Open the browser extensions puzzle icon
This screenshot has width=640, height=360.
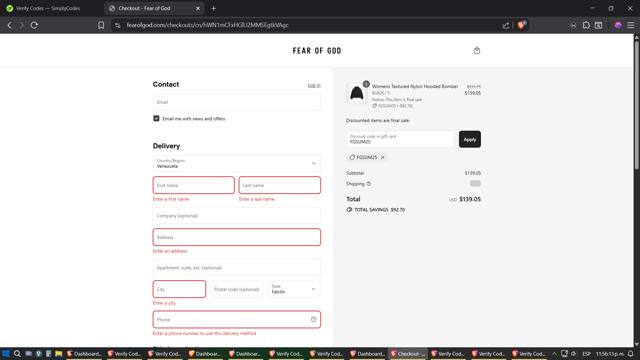pos(586,25)
